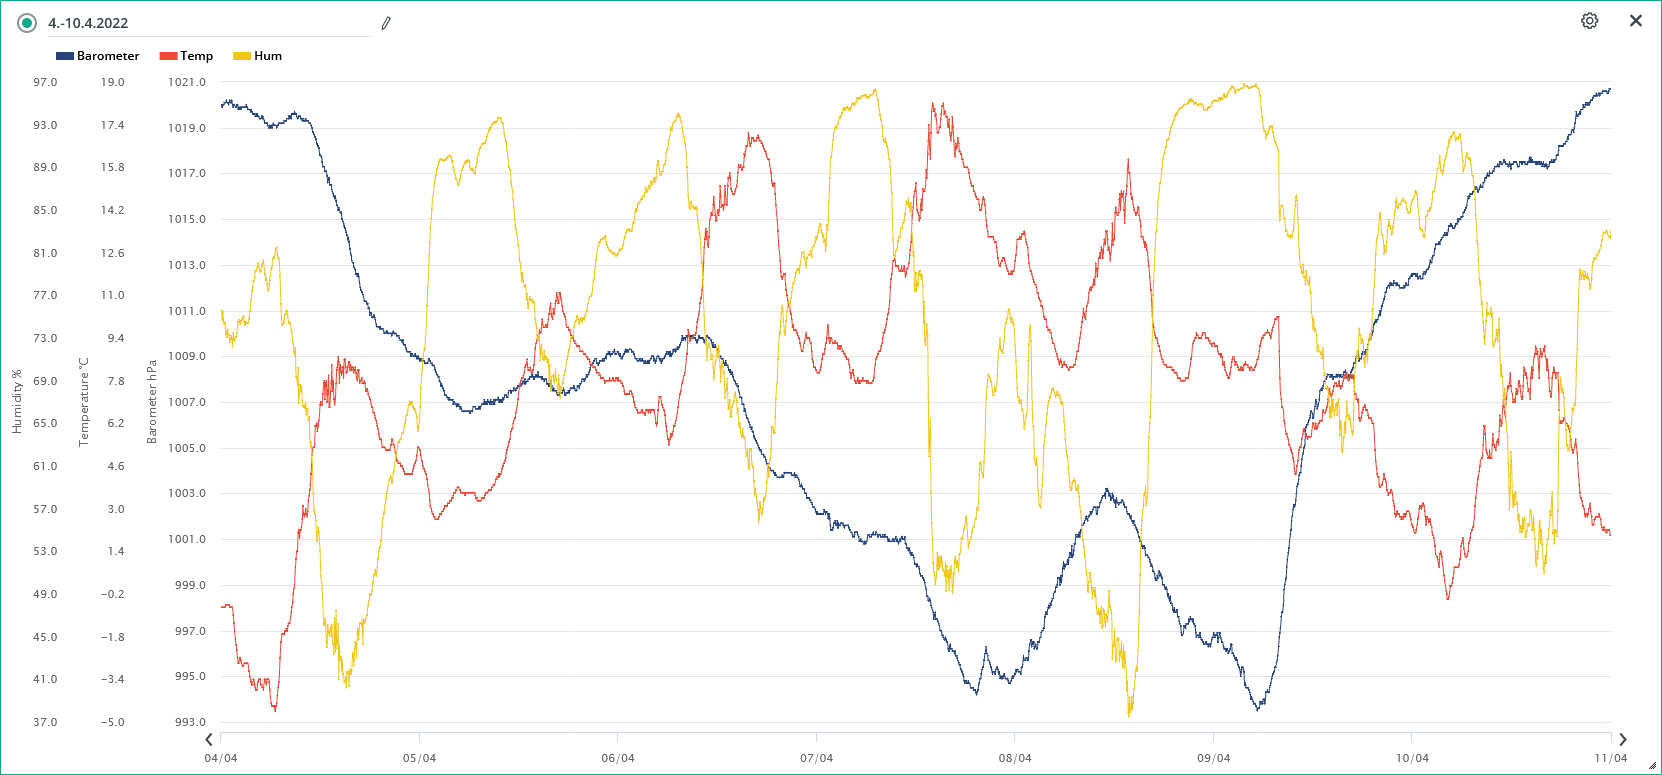Hide the Temp series via its legend label

point(196,56)
